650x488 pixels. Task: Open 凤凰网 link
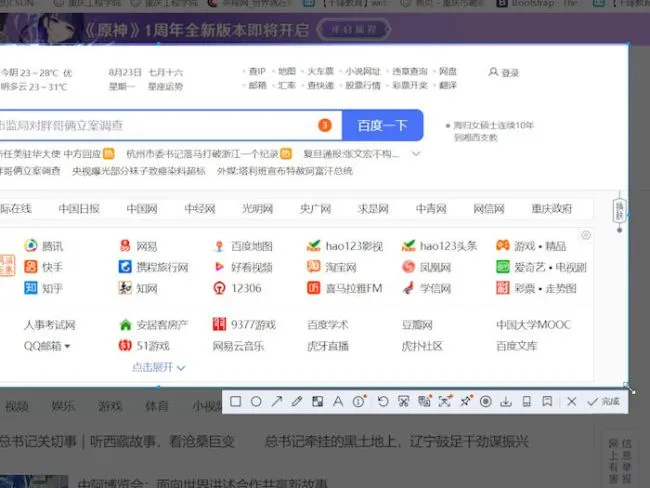[x=435, y=267]
